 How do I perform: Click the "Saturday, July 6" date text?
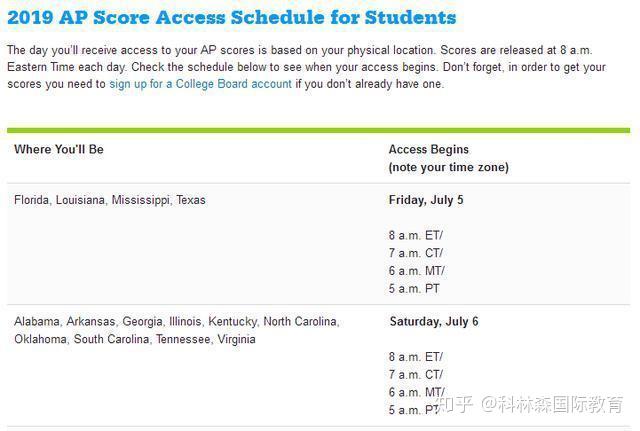coord(433,322)
